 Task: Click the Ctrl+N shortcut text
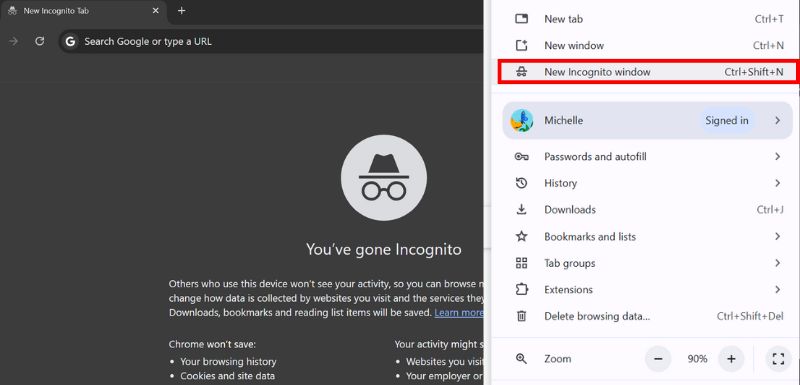tap(768, 45)
